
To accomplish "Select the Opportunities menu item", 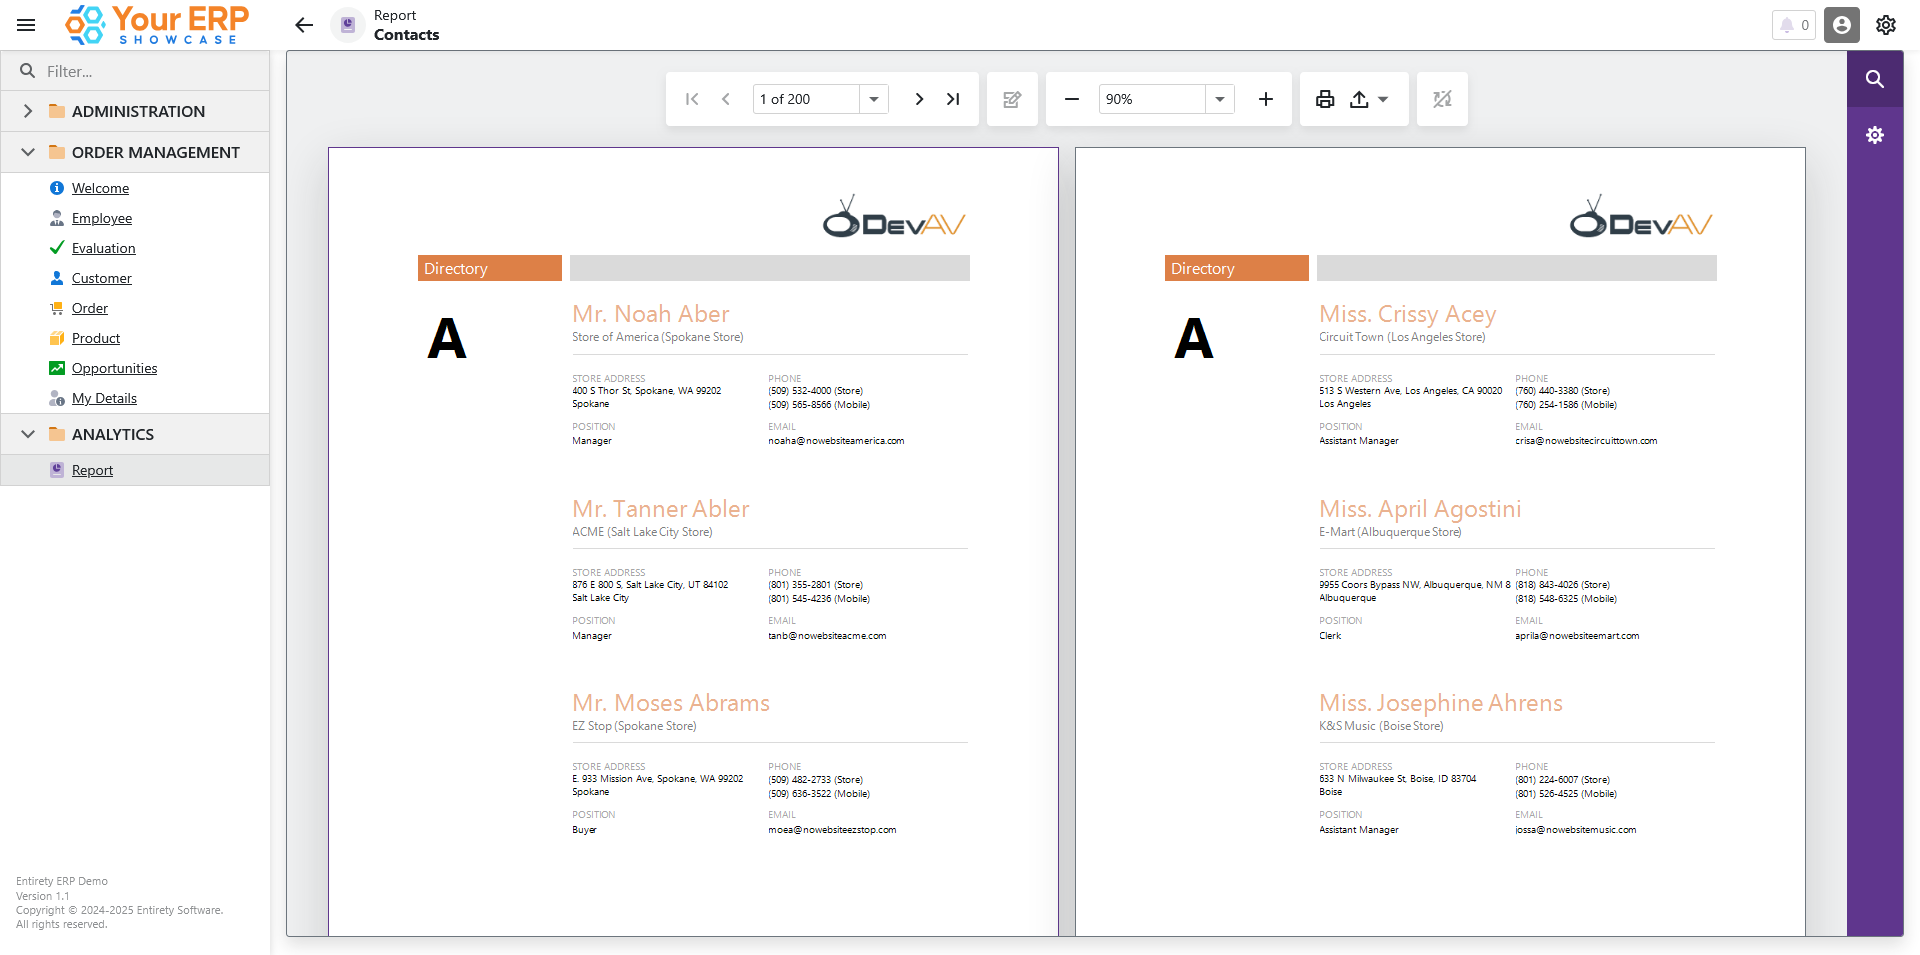I will point(114,368).
